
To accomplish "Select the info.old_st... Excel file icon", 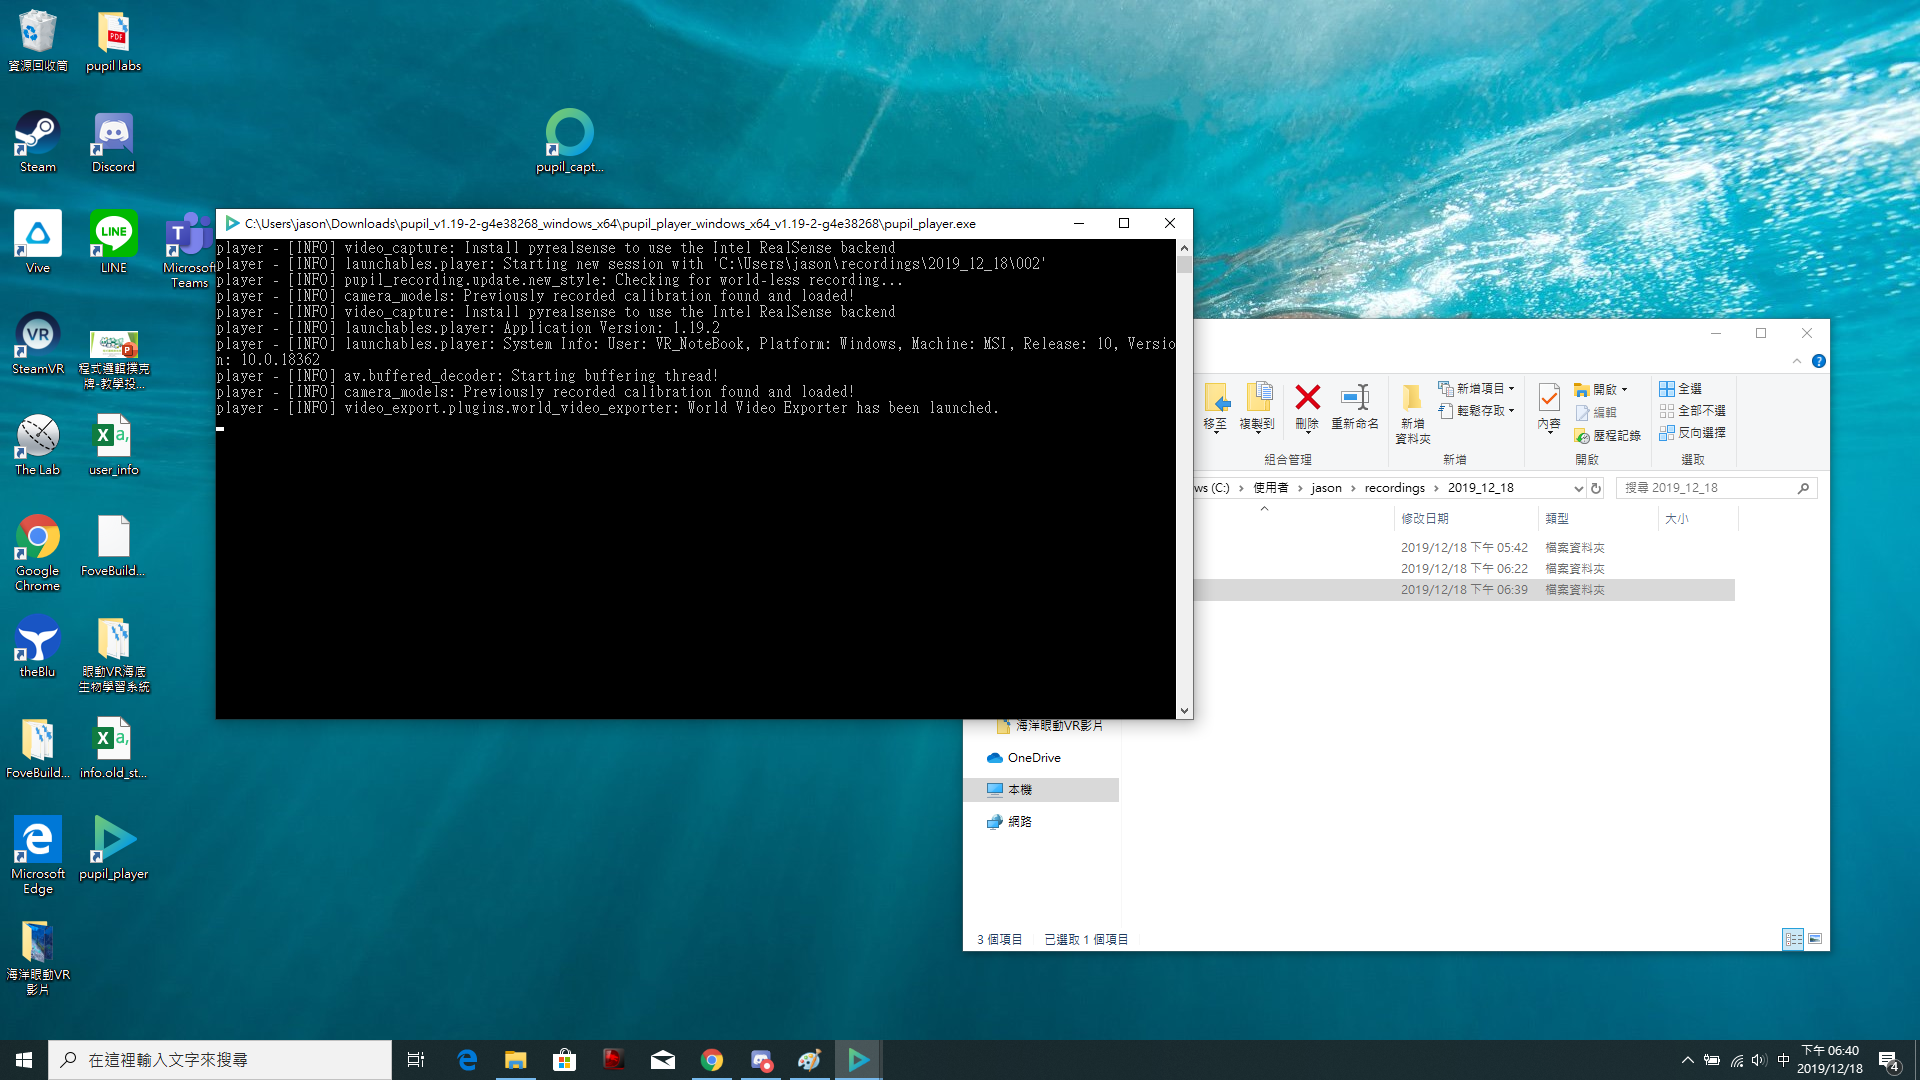I will click(x=113, y=747).
